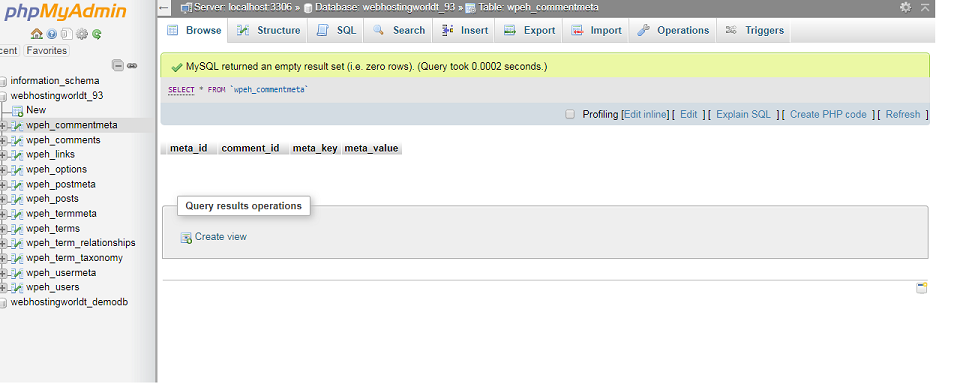Open phpMyAdmin documentation help icon
The image size is (963, 384).
pyautogui.click(x=52, y=34)
